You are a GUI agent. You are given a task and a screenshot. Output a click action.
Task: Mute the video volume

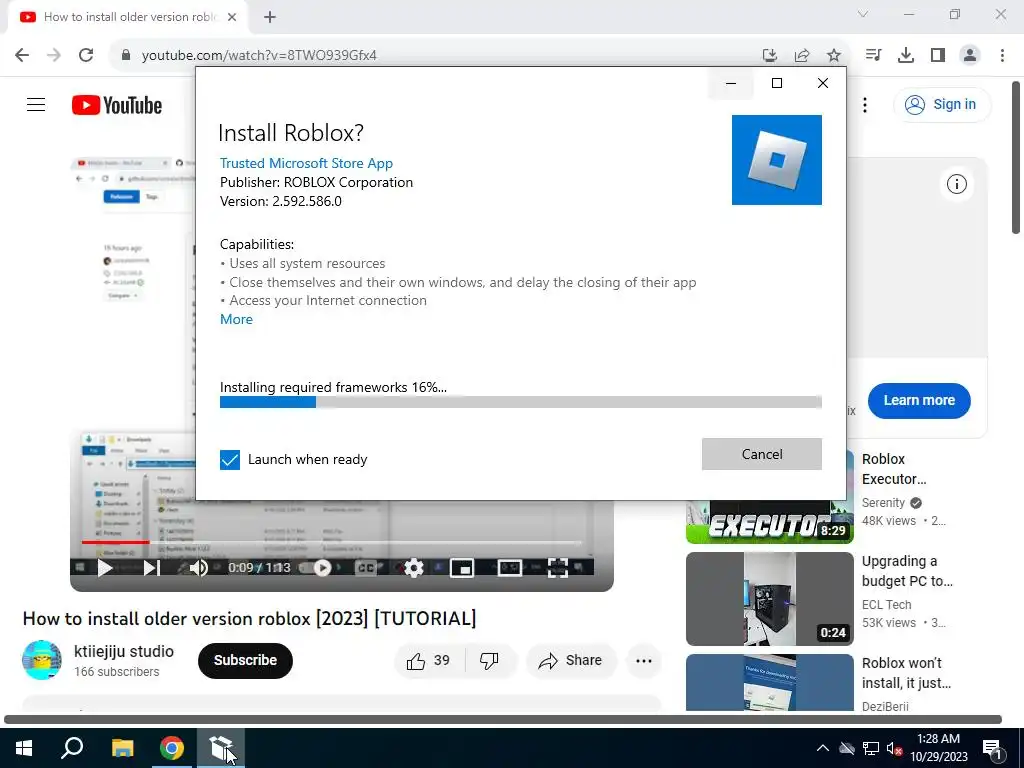point(199,568)
